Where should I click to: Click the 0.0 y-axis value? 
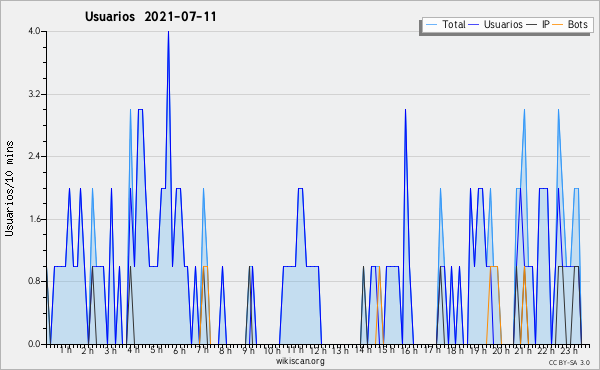(34, 344)
